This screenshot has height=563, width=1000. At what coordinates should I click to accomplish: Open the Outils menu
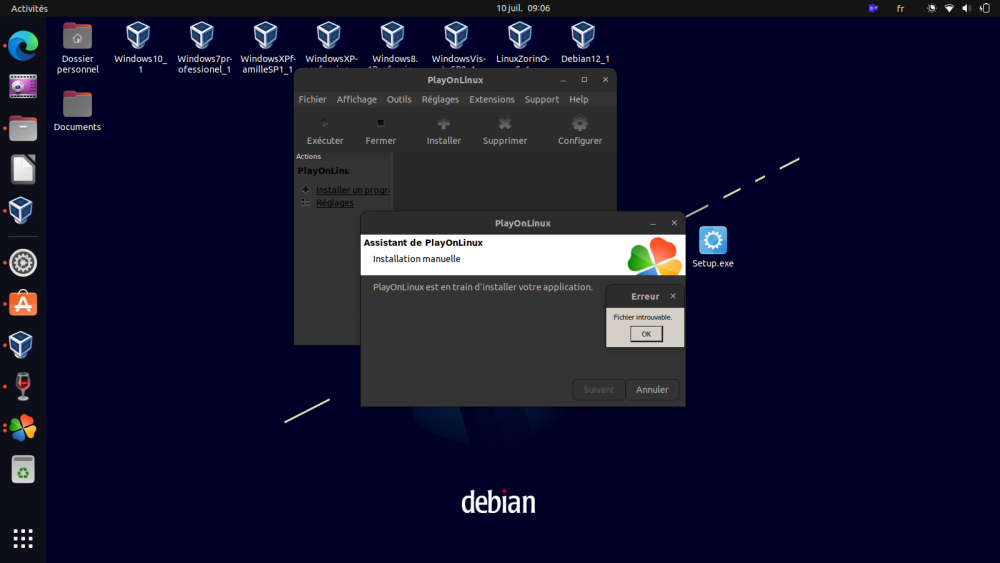[399, 99]
